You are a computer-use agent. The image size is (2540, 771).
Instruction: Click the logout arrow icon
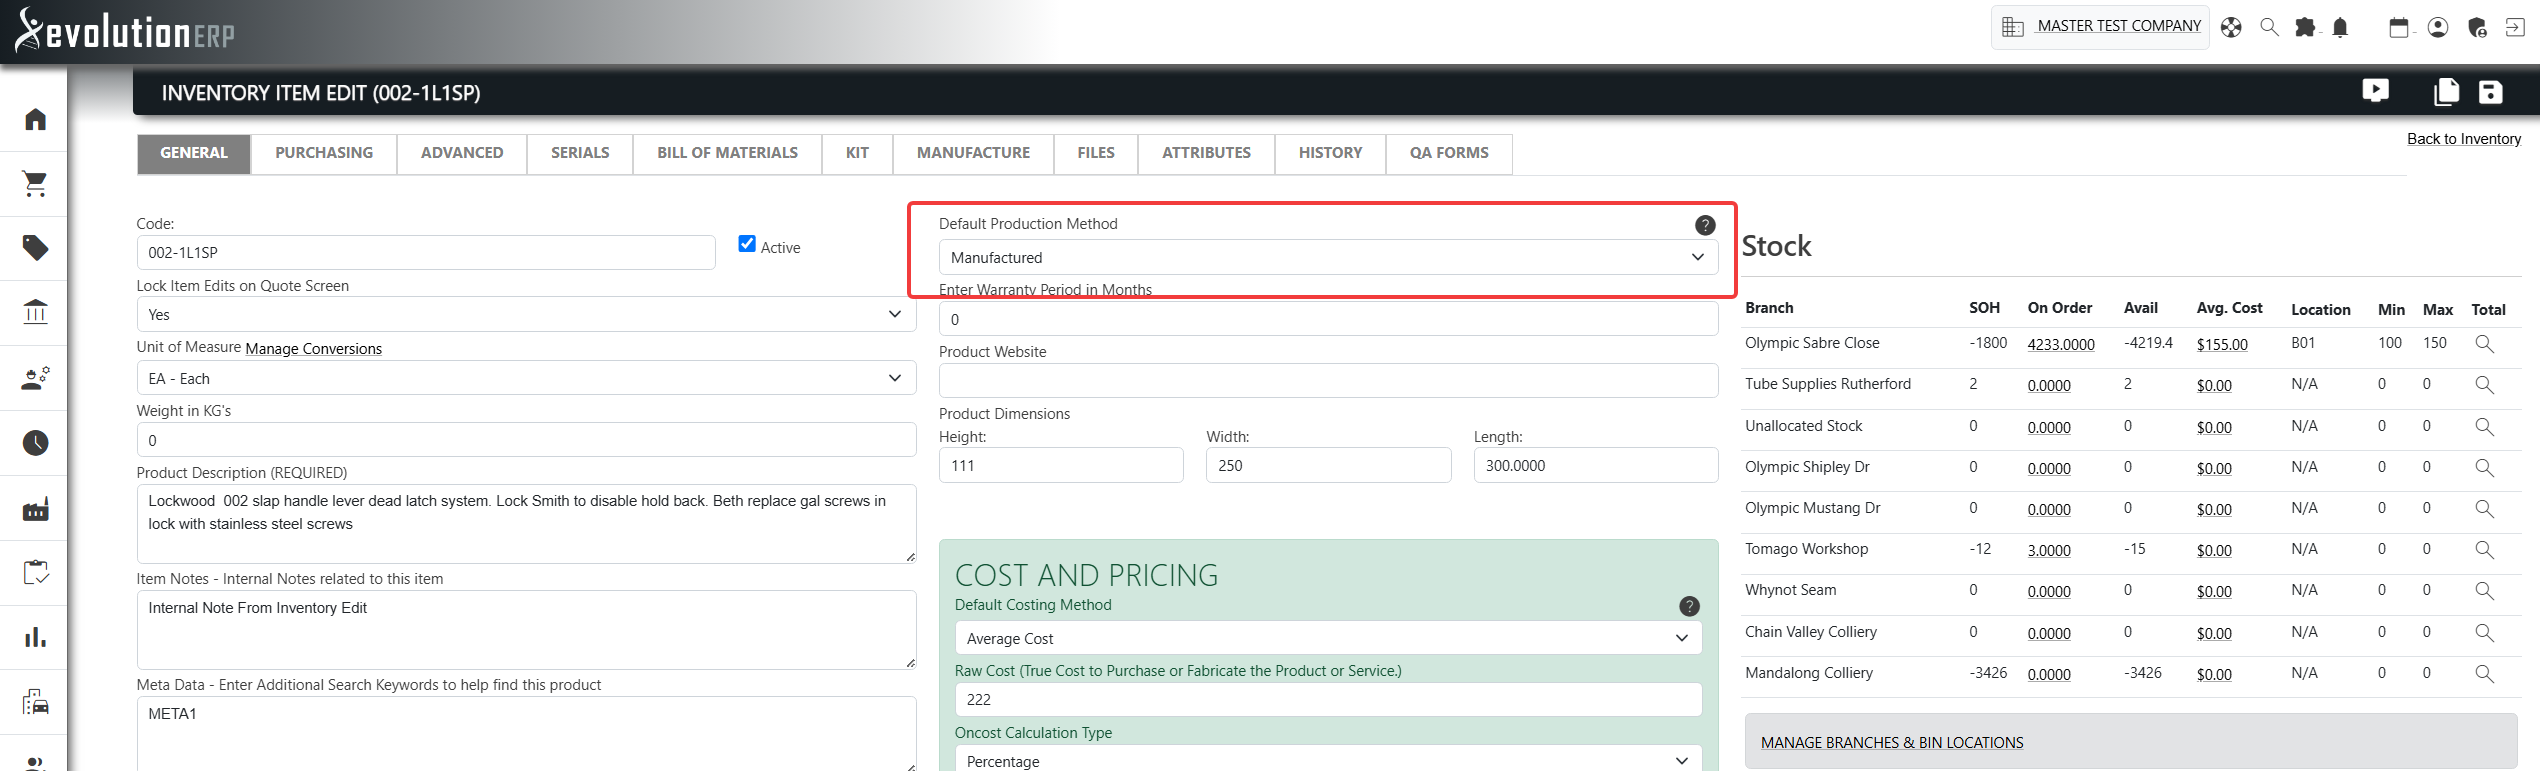tap(2515, 27)
